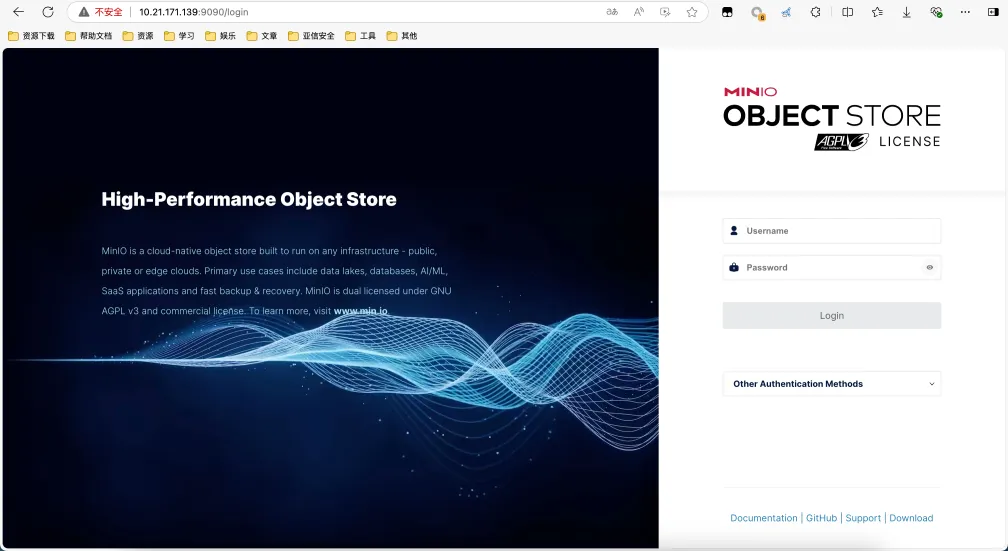
Task: Click the media icon left of the favorites star
Action: (x=665, y=12)
